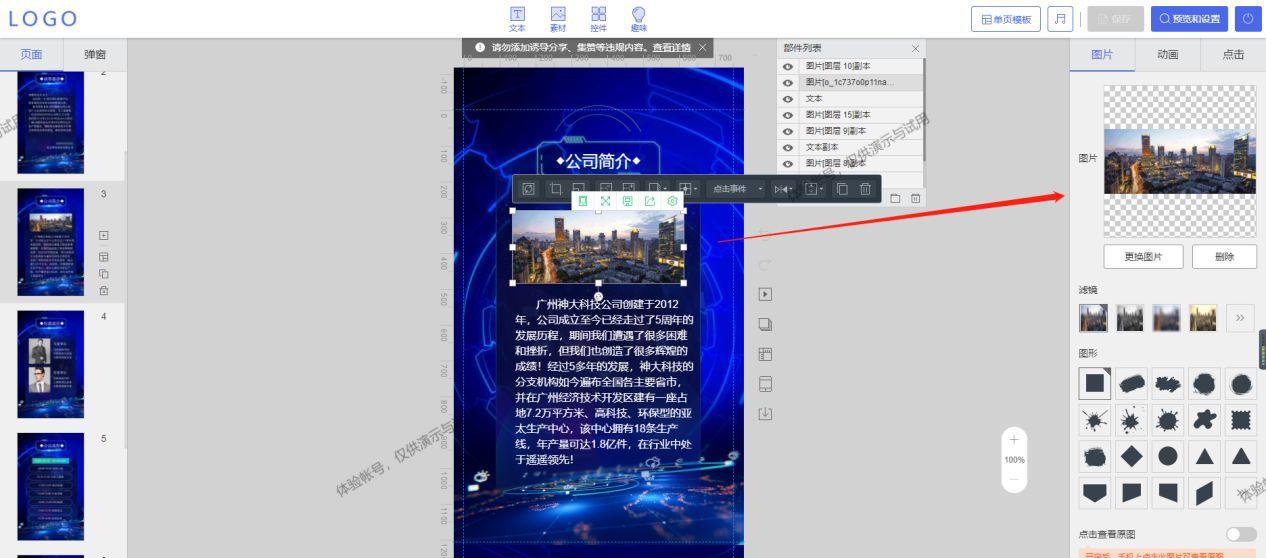Switch to the 动画 tab
1266x558 pixels.
pyautogui.click(x=1167, y=55)
